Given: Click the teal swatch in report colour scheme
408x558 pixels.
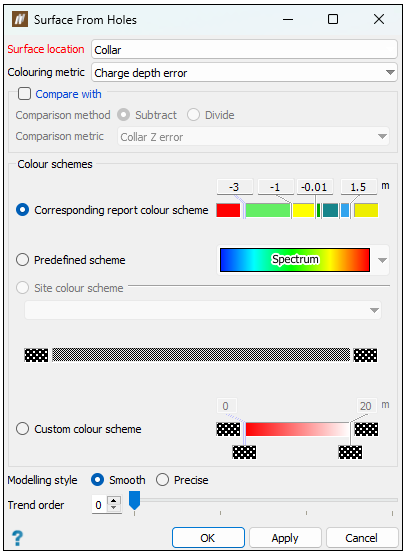Looking at the screenshot, I should click(330, 210).
